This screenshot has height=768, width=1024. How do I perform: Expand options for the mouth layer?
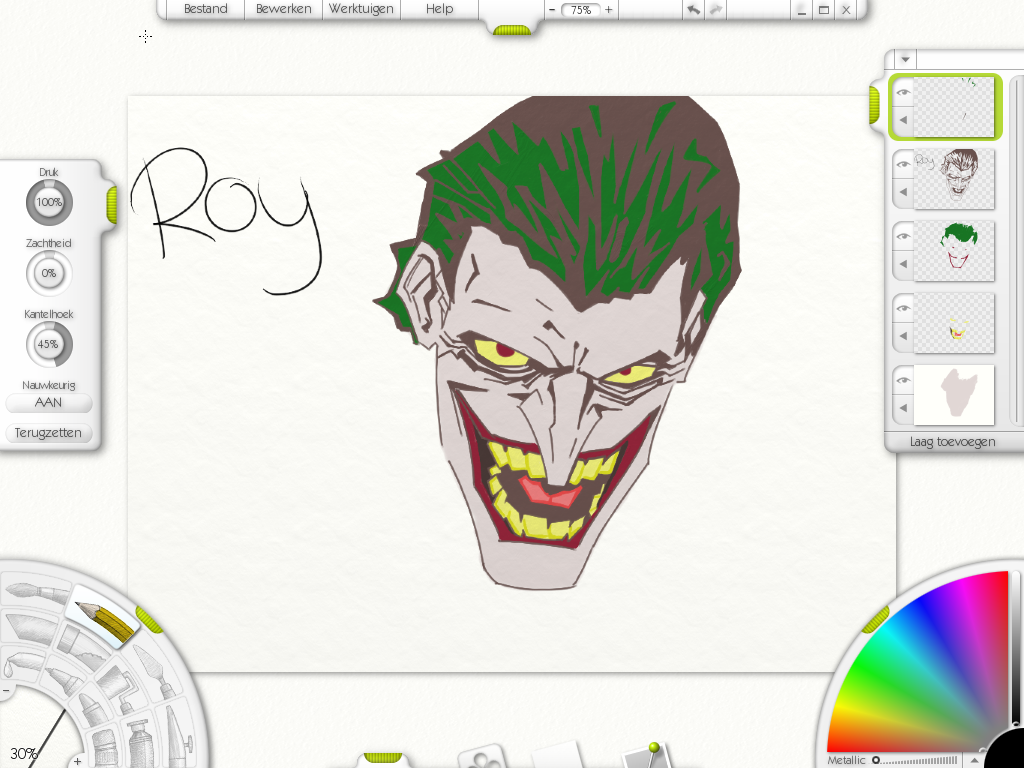click(901, 335)
